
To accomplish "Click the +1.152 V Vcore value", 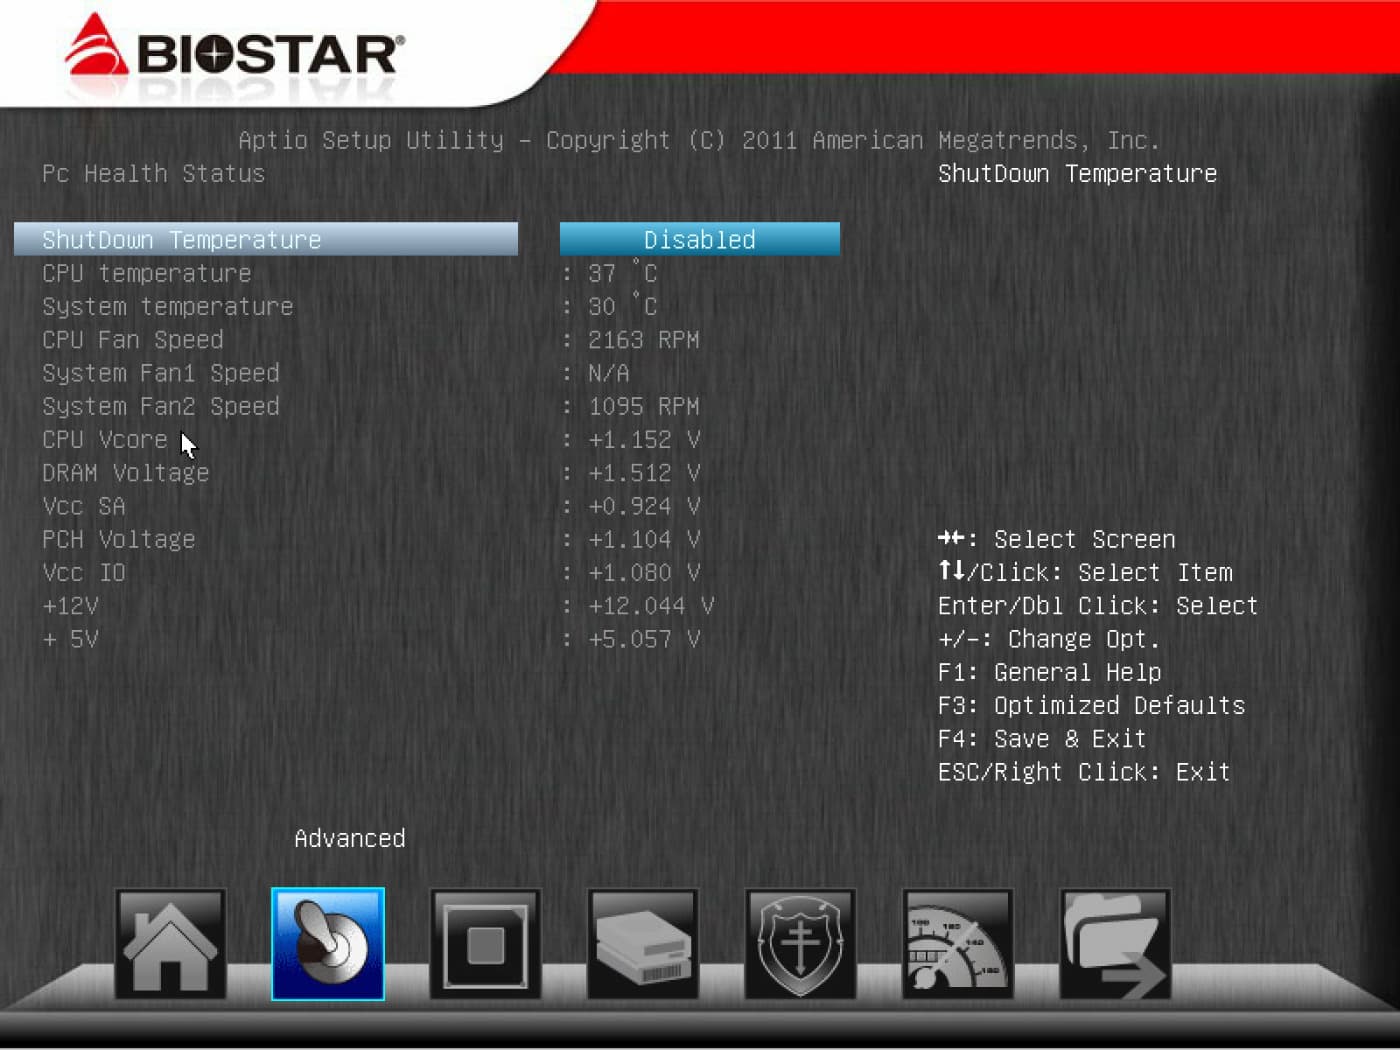I will [644, 440].
